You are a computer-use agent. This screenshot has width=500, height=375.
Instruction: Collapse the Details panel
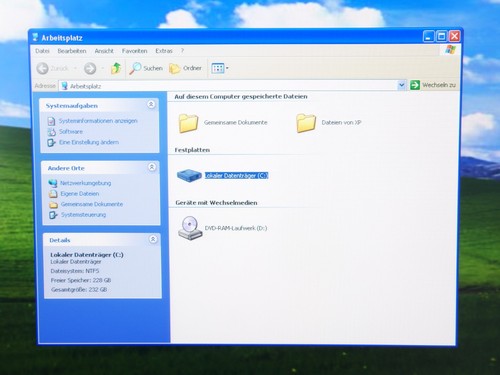click(153, 239)
